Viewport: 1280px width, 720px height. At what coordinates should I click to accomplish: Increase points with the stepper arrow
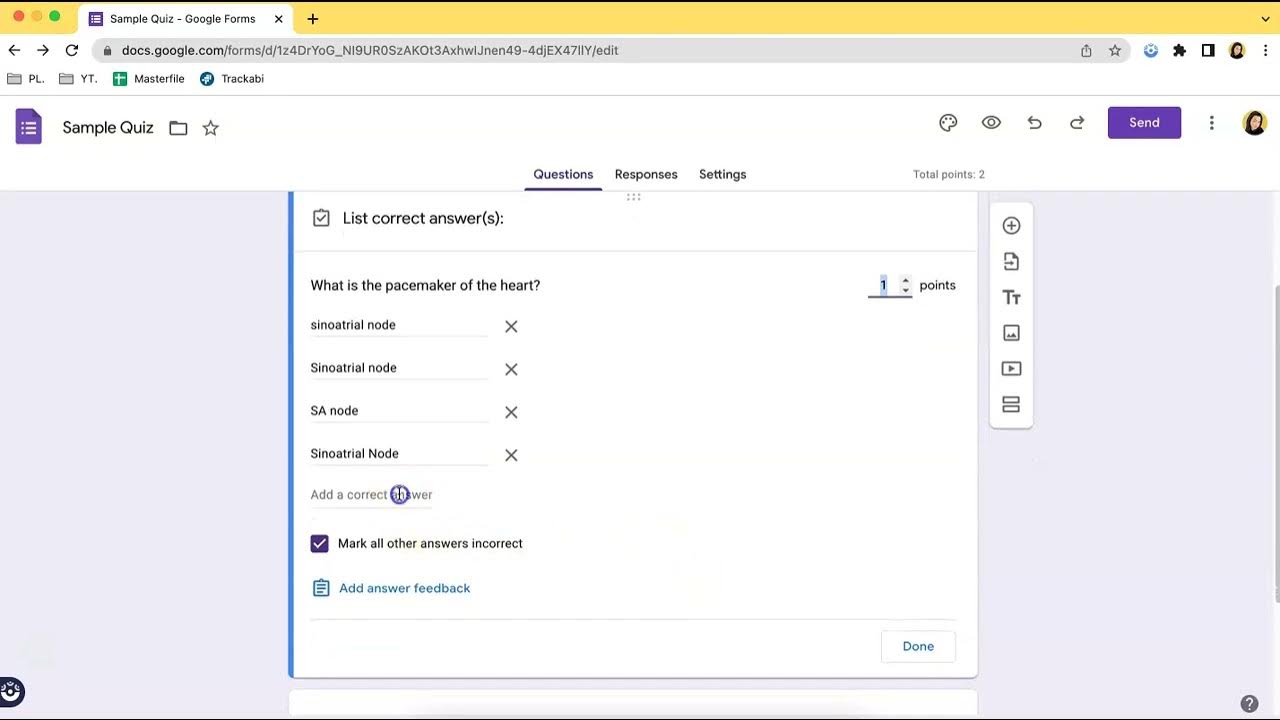tap(905, 280)
